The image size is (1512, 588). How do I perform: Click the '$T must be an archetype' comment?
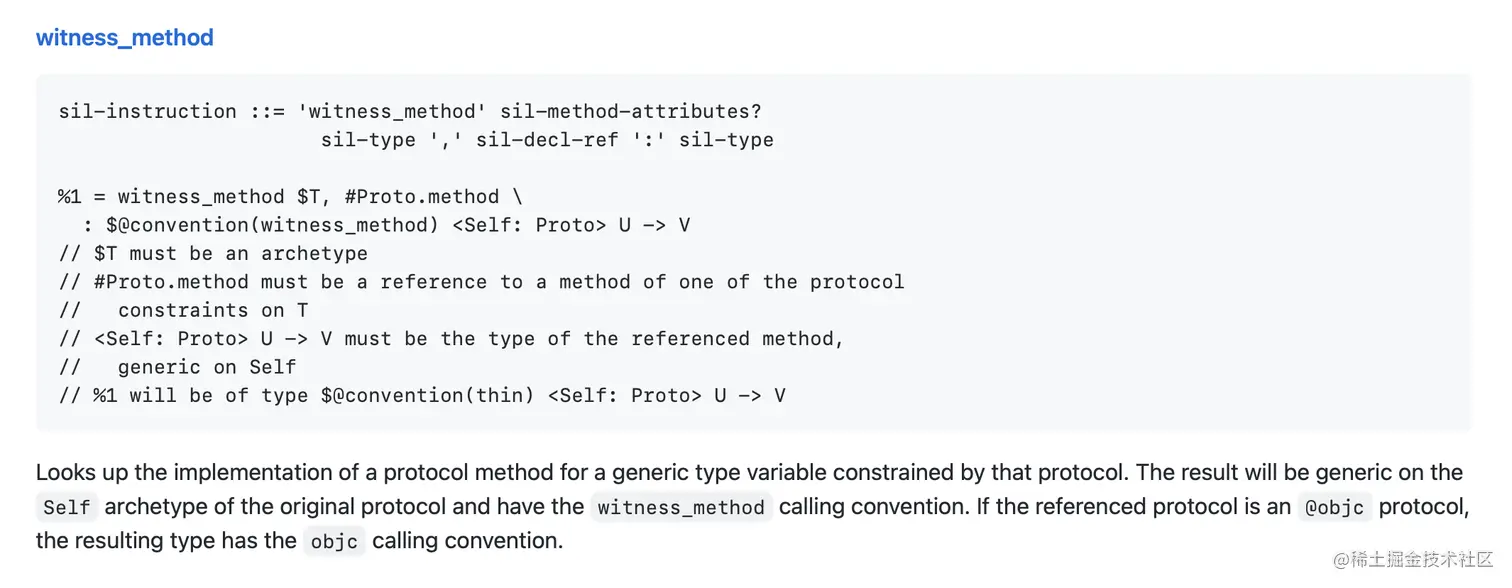click(213, 254)
